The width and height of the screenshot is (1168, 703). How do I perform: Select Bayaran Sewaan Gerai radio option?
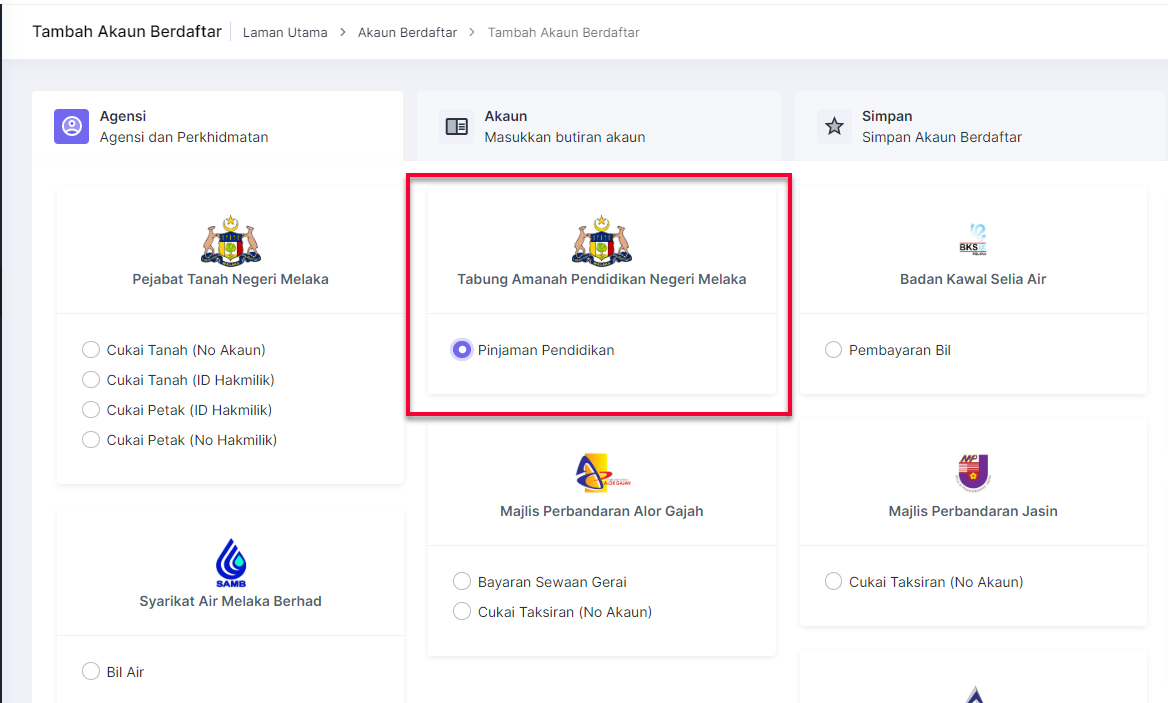coord(462,582)
